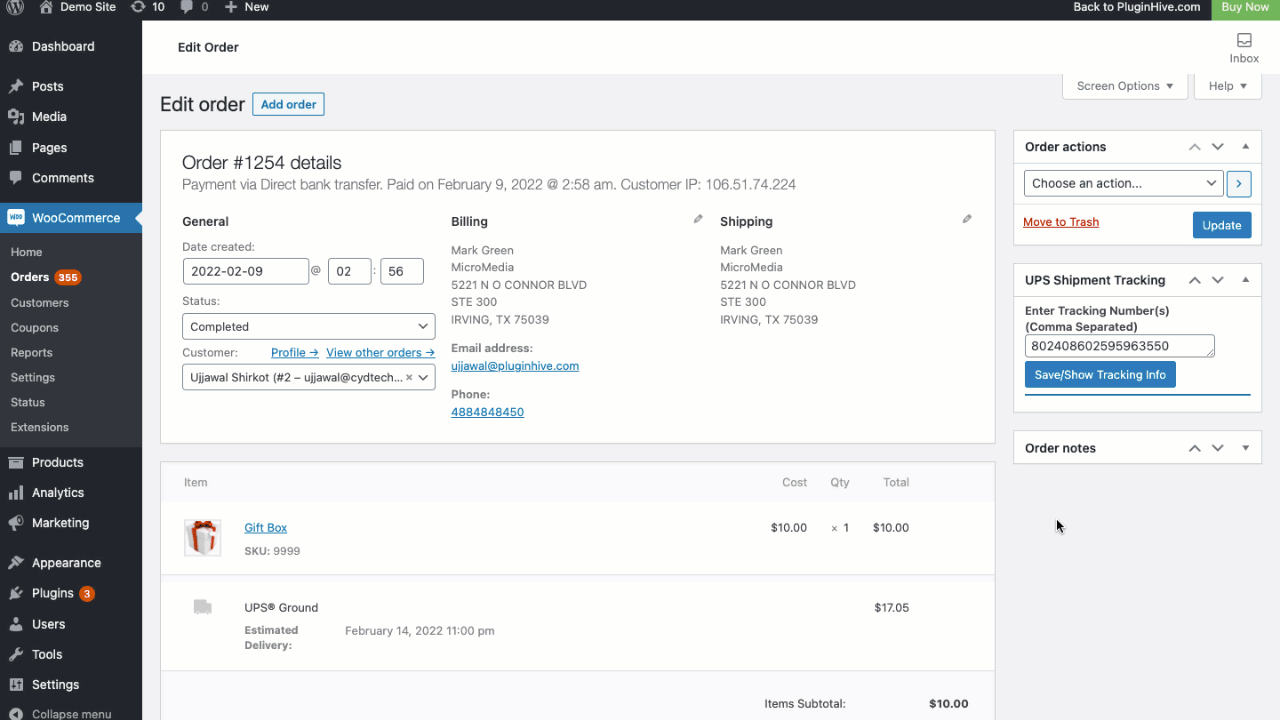Click the Buy Now button

1245,8
